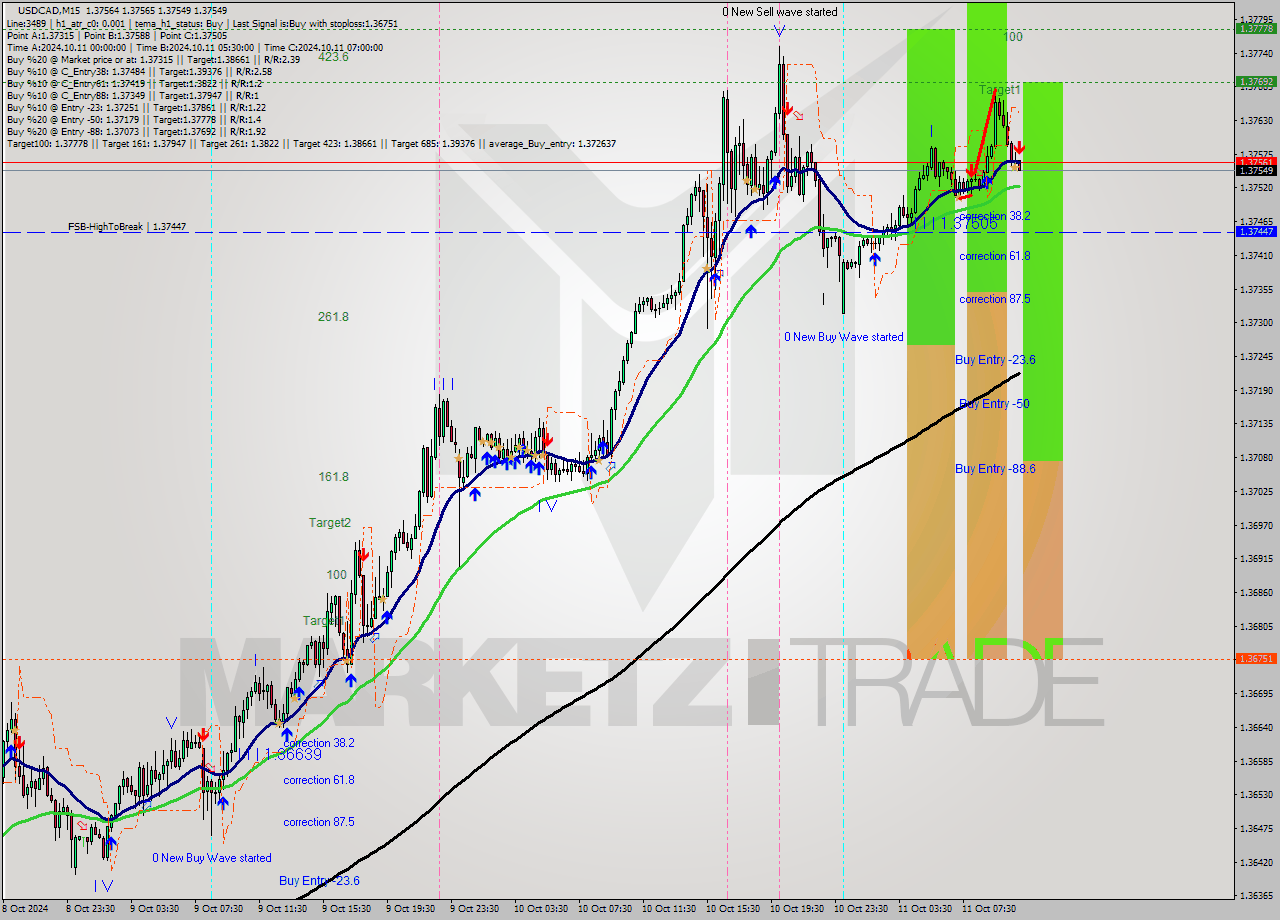The width and height of the screenshot is (1280, 920).
Task: Click the 1.37795 value on price axis
Action: tap(1256, 19)
